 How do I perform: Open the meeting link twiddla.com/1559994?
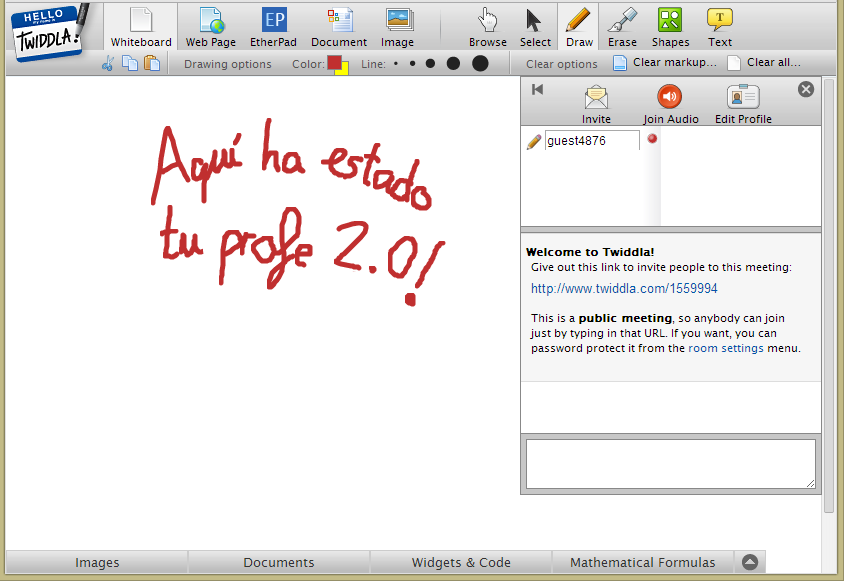624,288
